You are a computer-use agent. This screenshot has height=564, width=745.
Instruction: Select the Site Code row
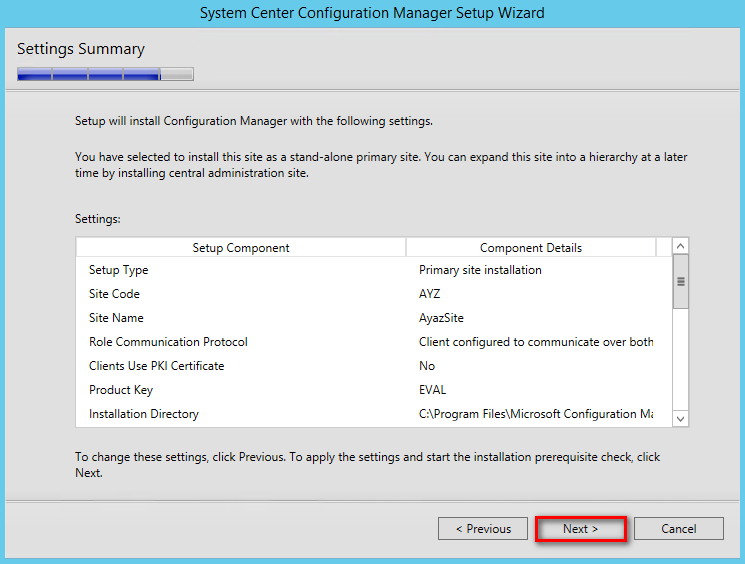point(374,294)
